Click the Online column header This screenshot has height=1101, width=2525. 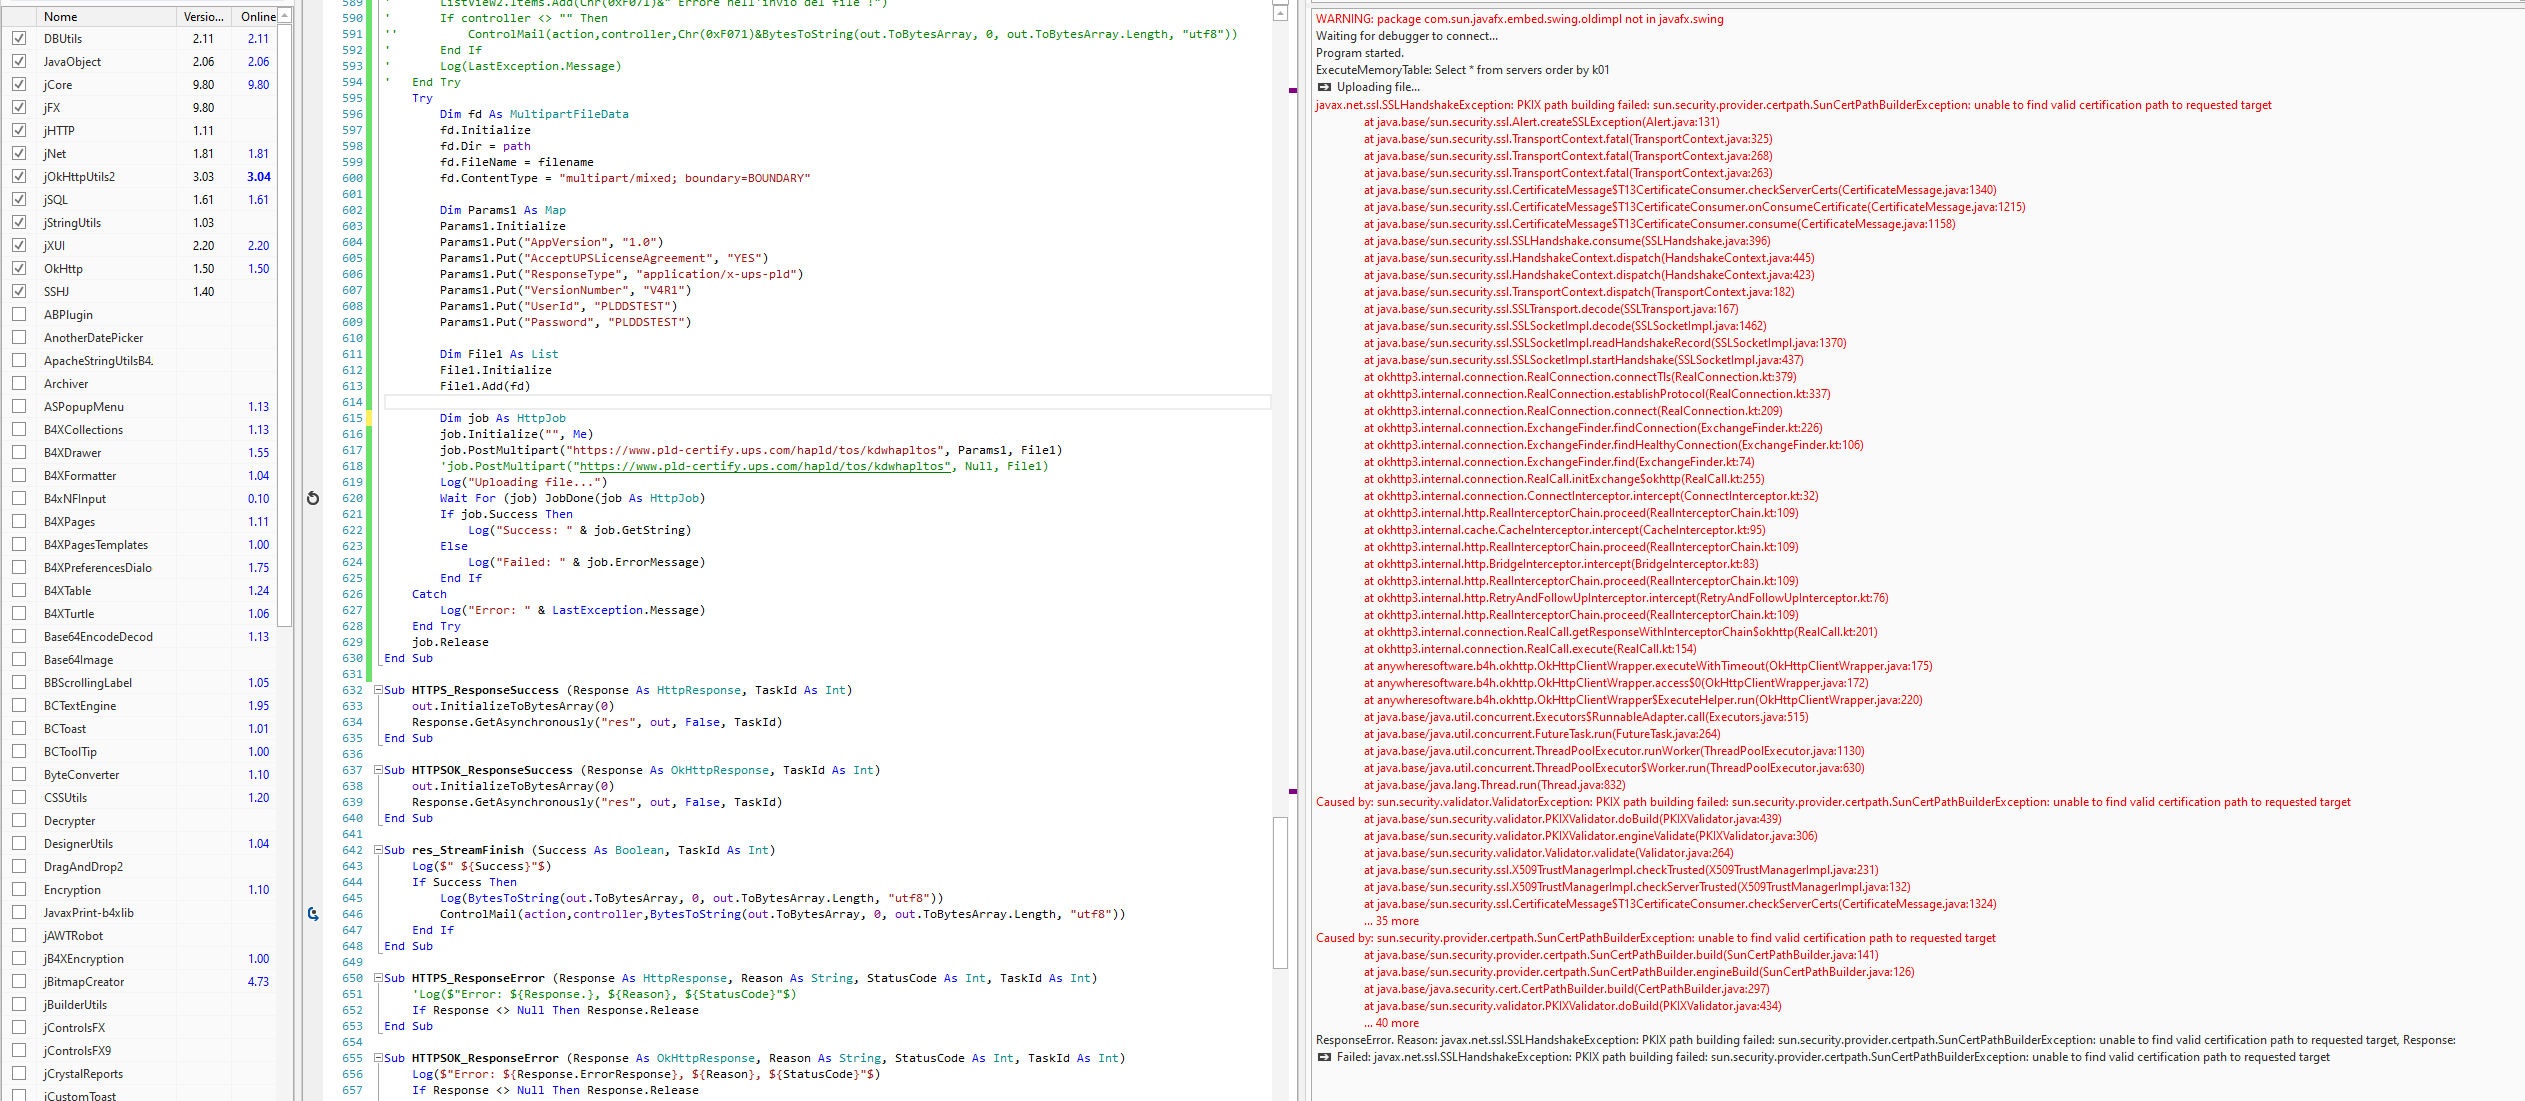(258, 16)
